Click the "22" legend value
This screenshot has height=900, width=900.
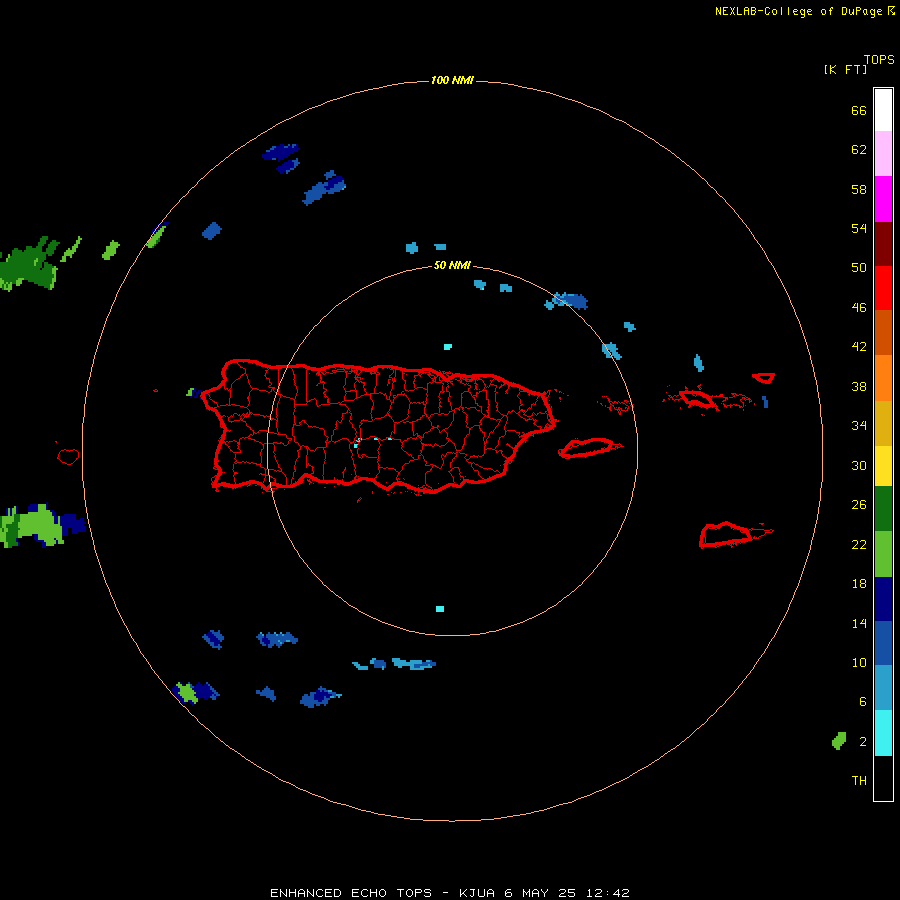pos(859,544)
